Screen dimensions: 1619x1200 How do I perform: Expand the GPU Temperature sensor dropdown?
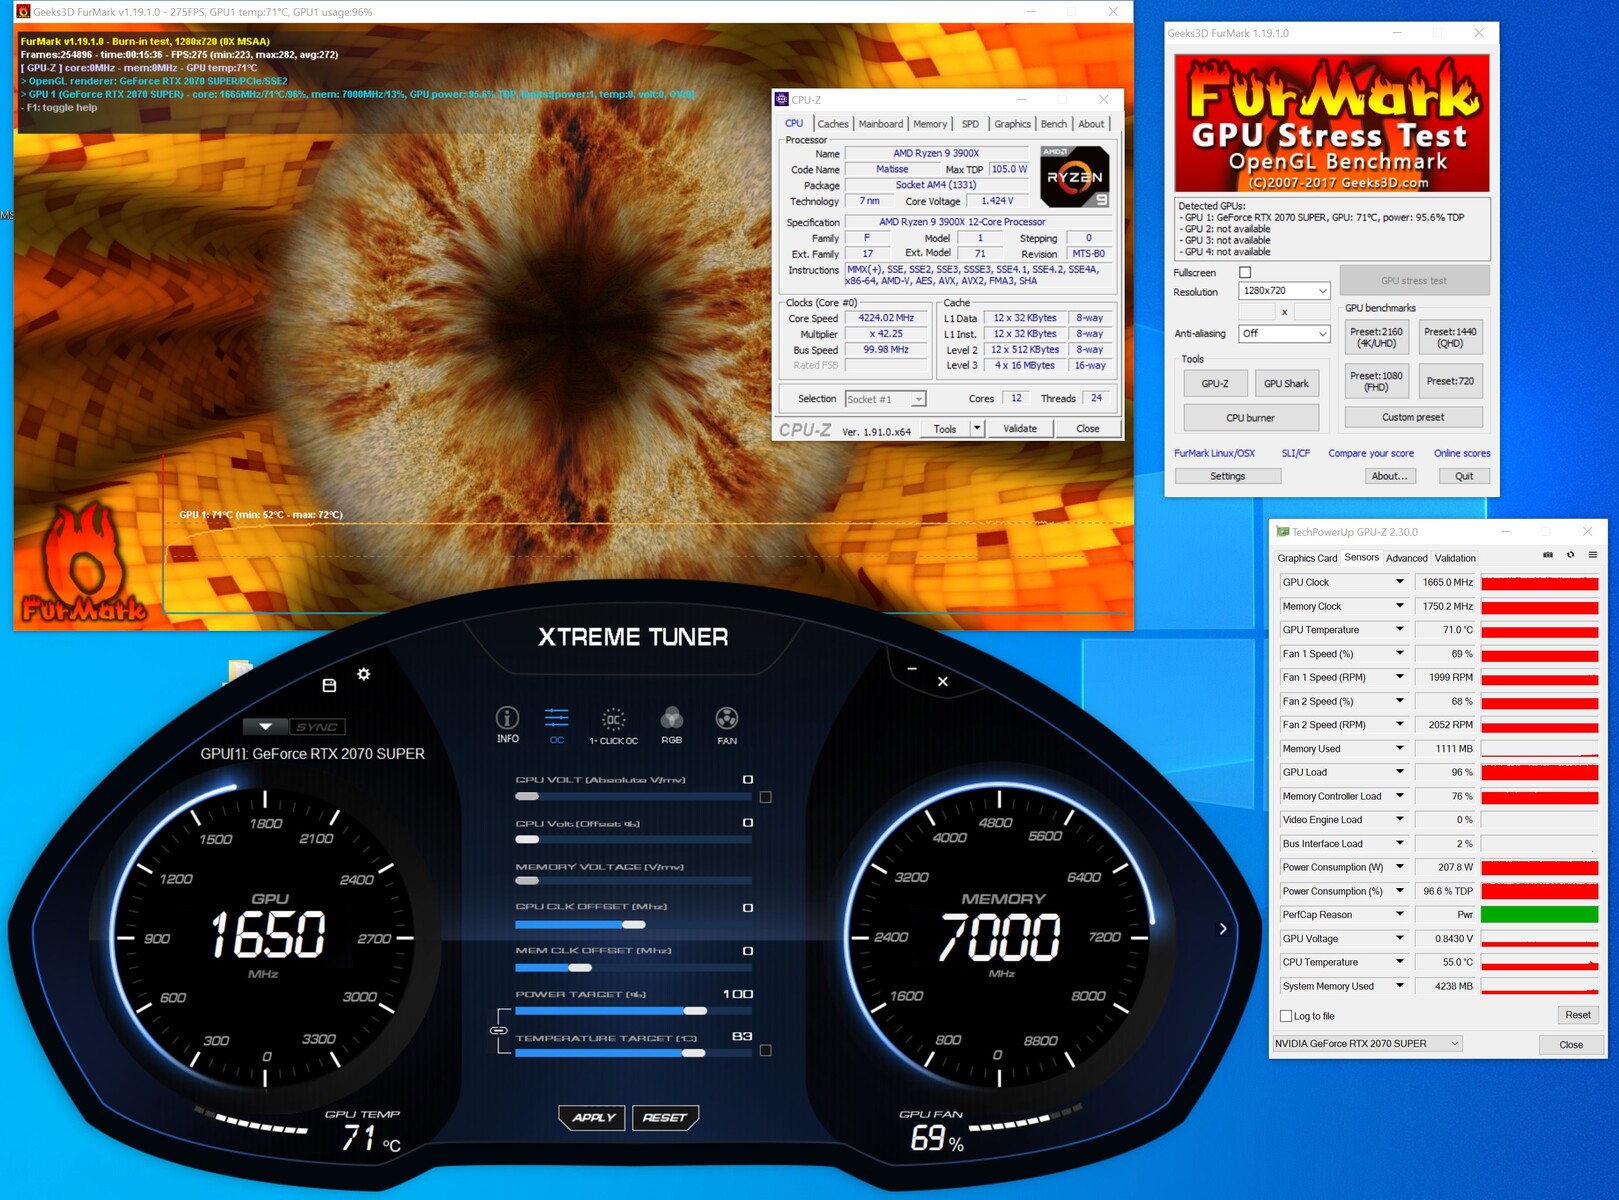1400,630
